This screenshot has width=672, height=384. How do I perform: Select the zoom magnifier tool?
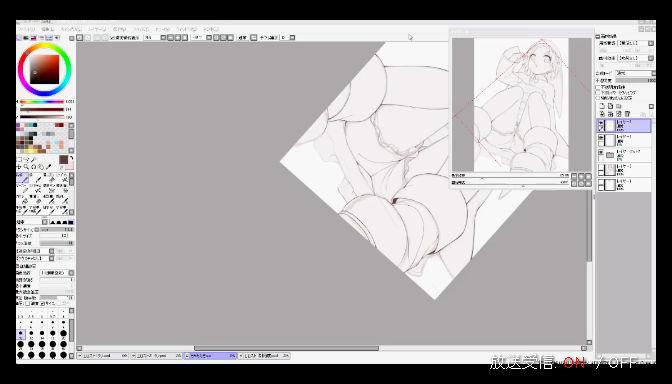point(26,167)
